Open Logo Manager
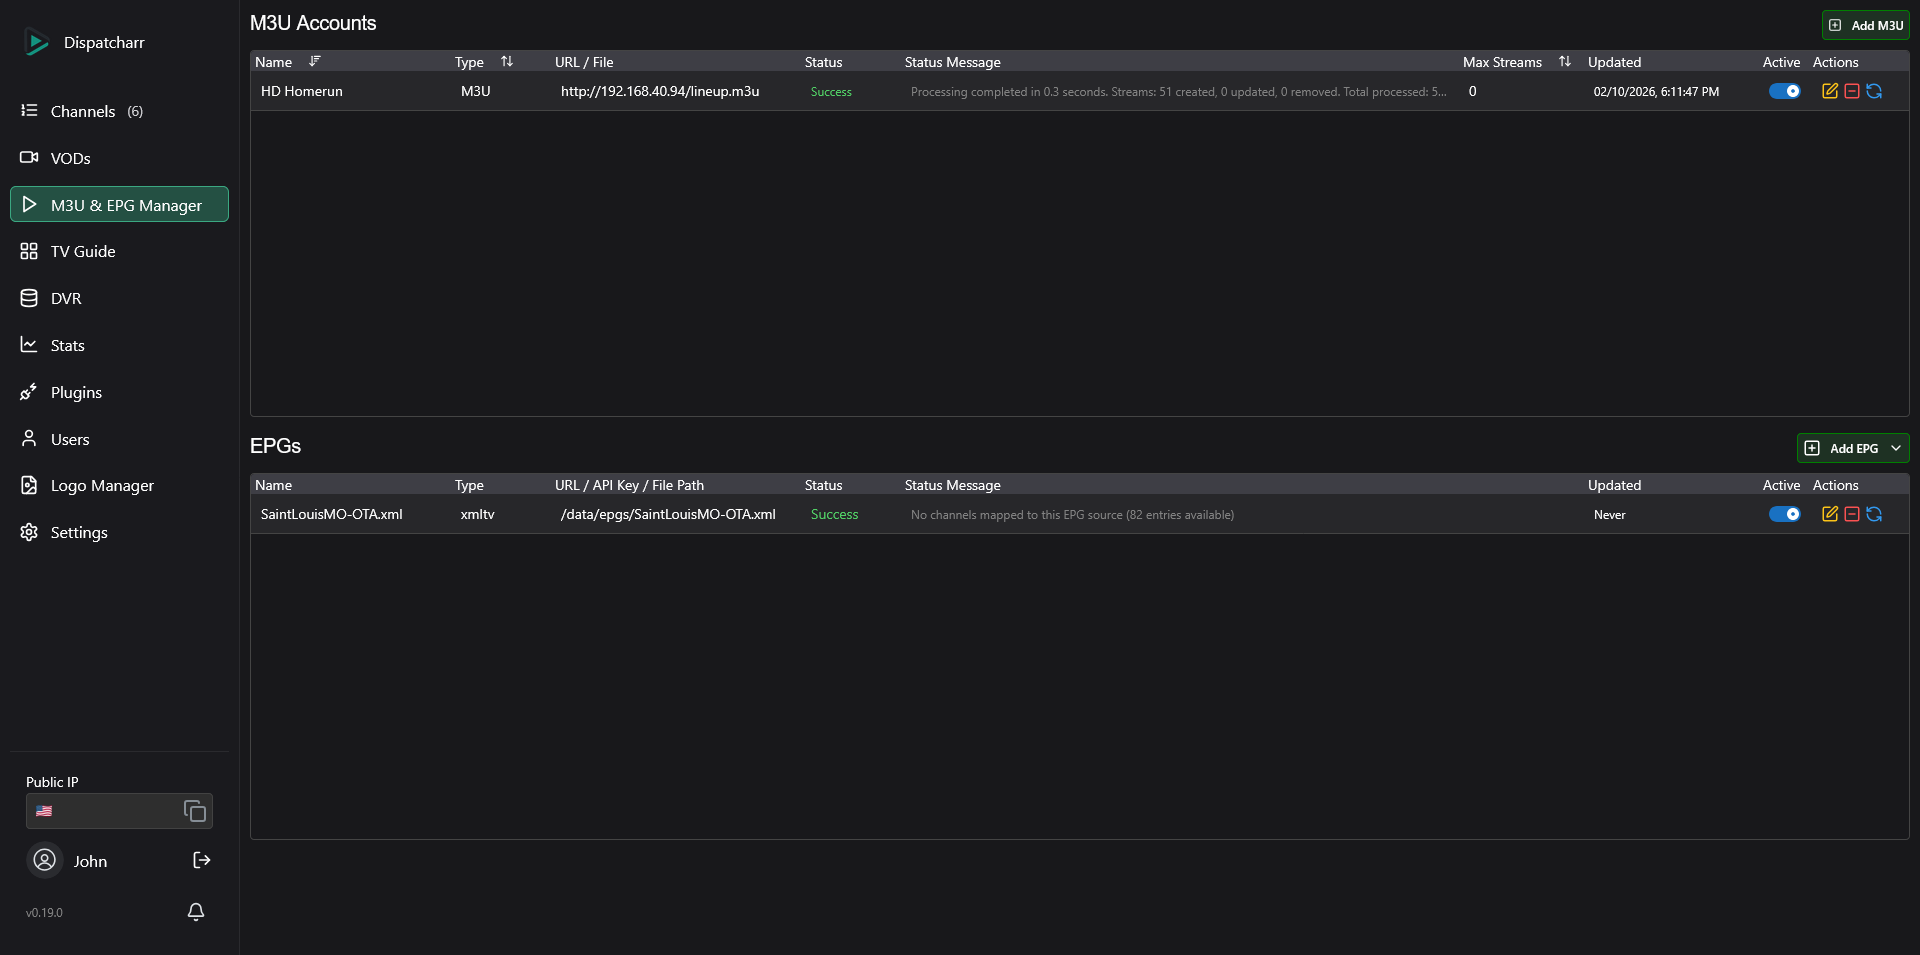 tap(119, 485)
